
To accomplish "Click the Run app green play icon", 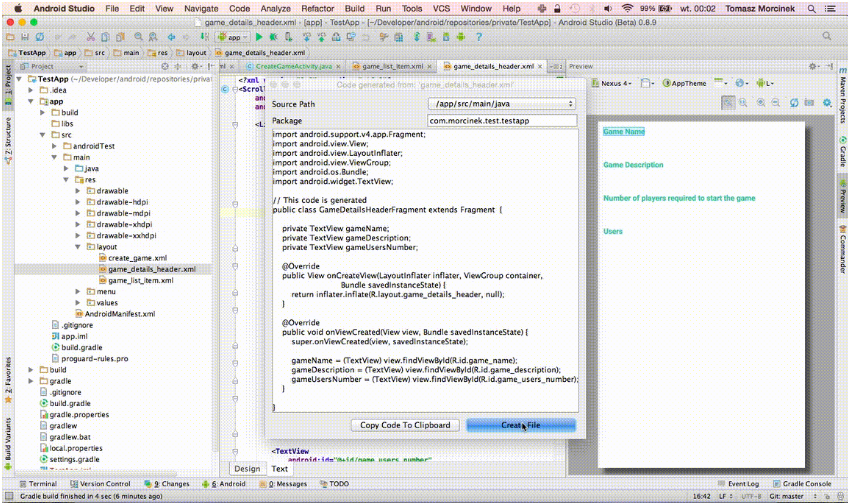I will coord(259,37).
